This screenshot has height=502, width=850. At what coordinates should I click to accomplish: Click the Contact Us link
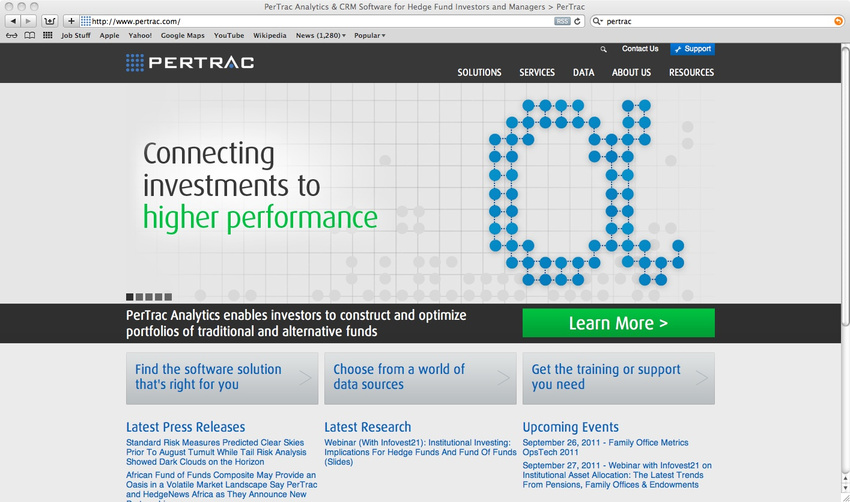click(640, 49)
